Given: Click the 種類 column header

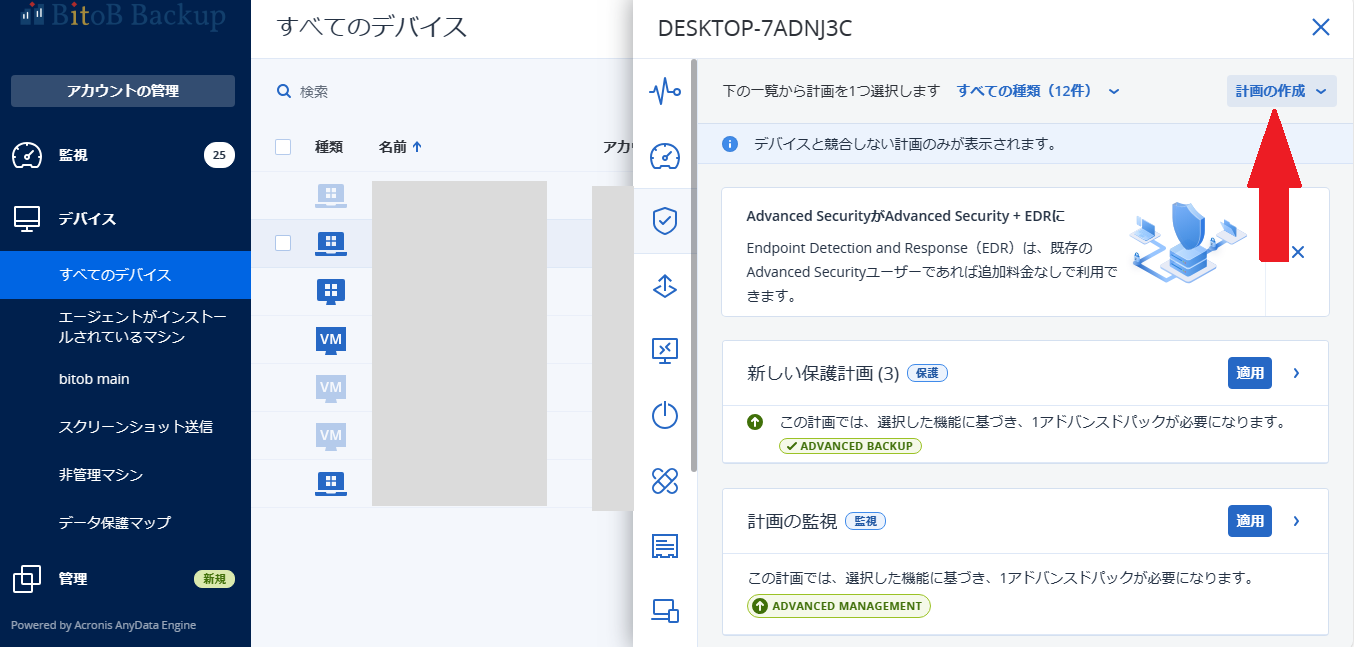Looking at the screenshot, I should [329, 147].
